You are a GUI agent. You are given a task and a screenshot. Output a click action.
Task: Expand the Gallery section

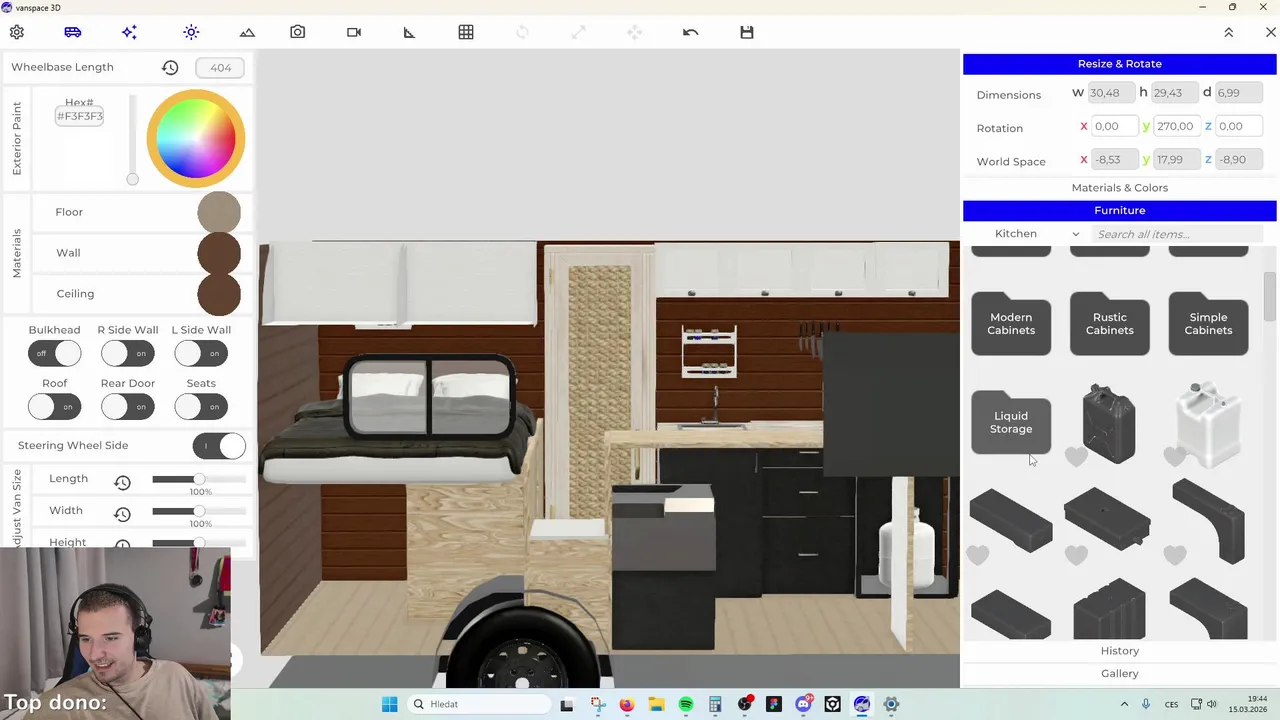[1119, 674]
